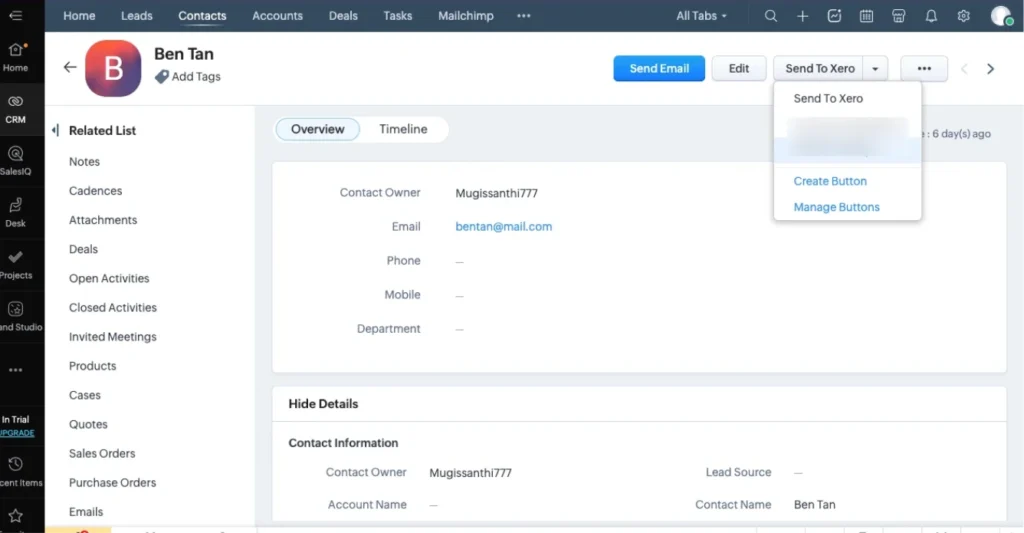
Task: Select Create Button in dropdown menu
Action: click(830, 181)
